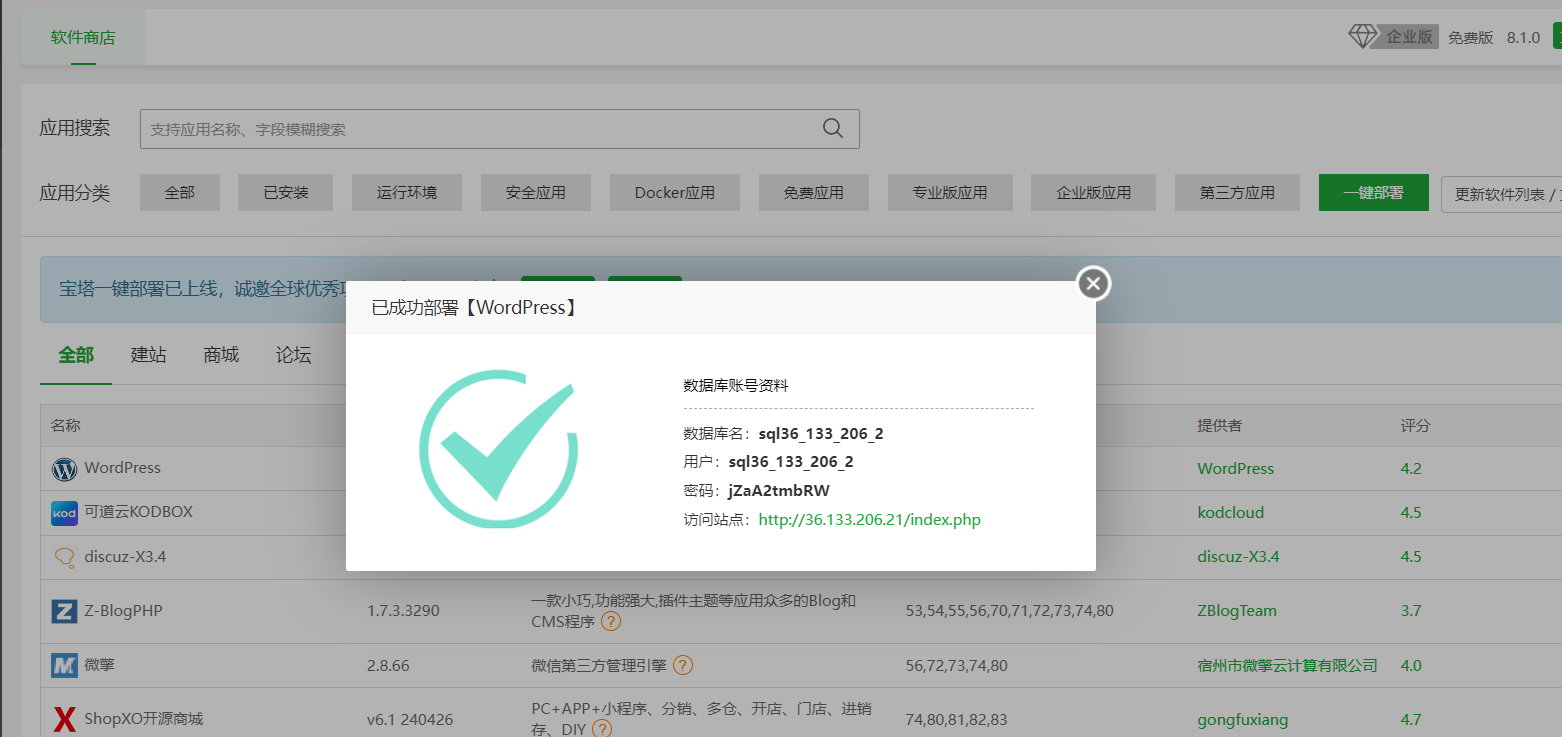Screen dimensions: 1562x737
Task: Click the 4.7 rating for ShopXO
Action: [x=1411, y=719]
